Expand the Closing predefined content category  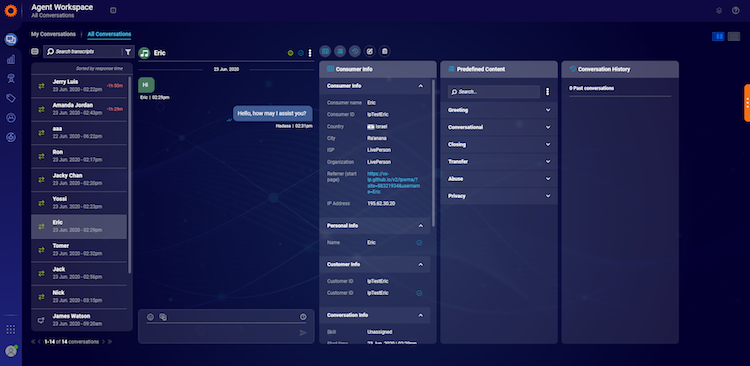point(499,144)
